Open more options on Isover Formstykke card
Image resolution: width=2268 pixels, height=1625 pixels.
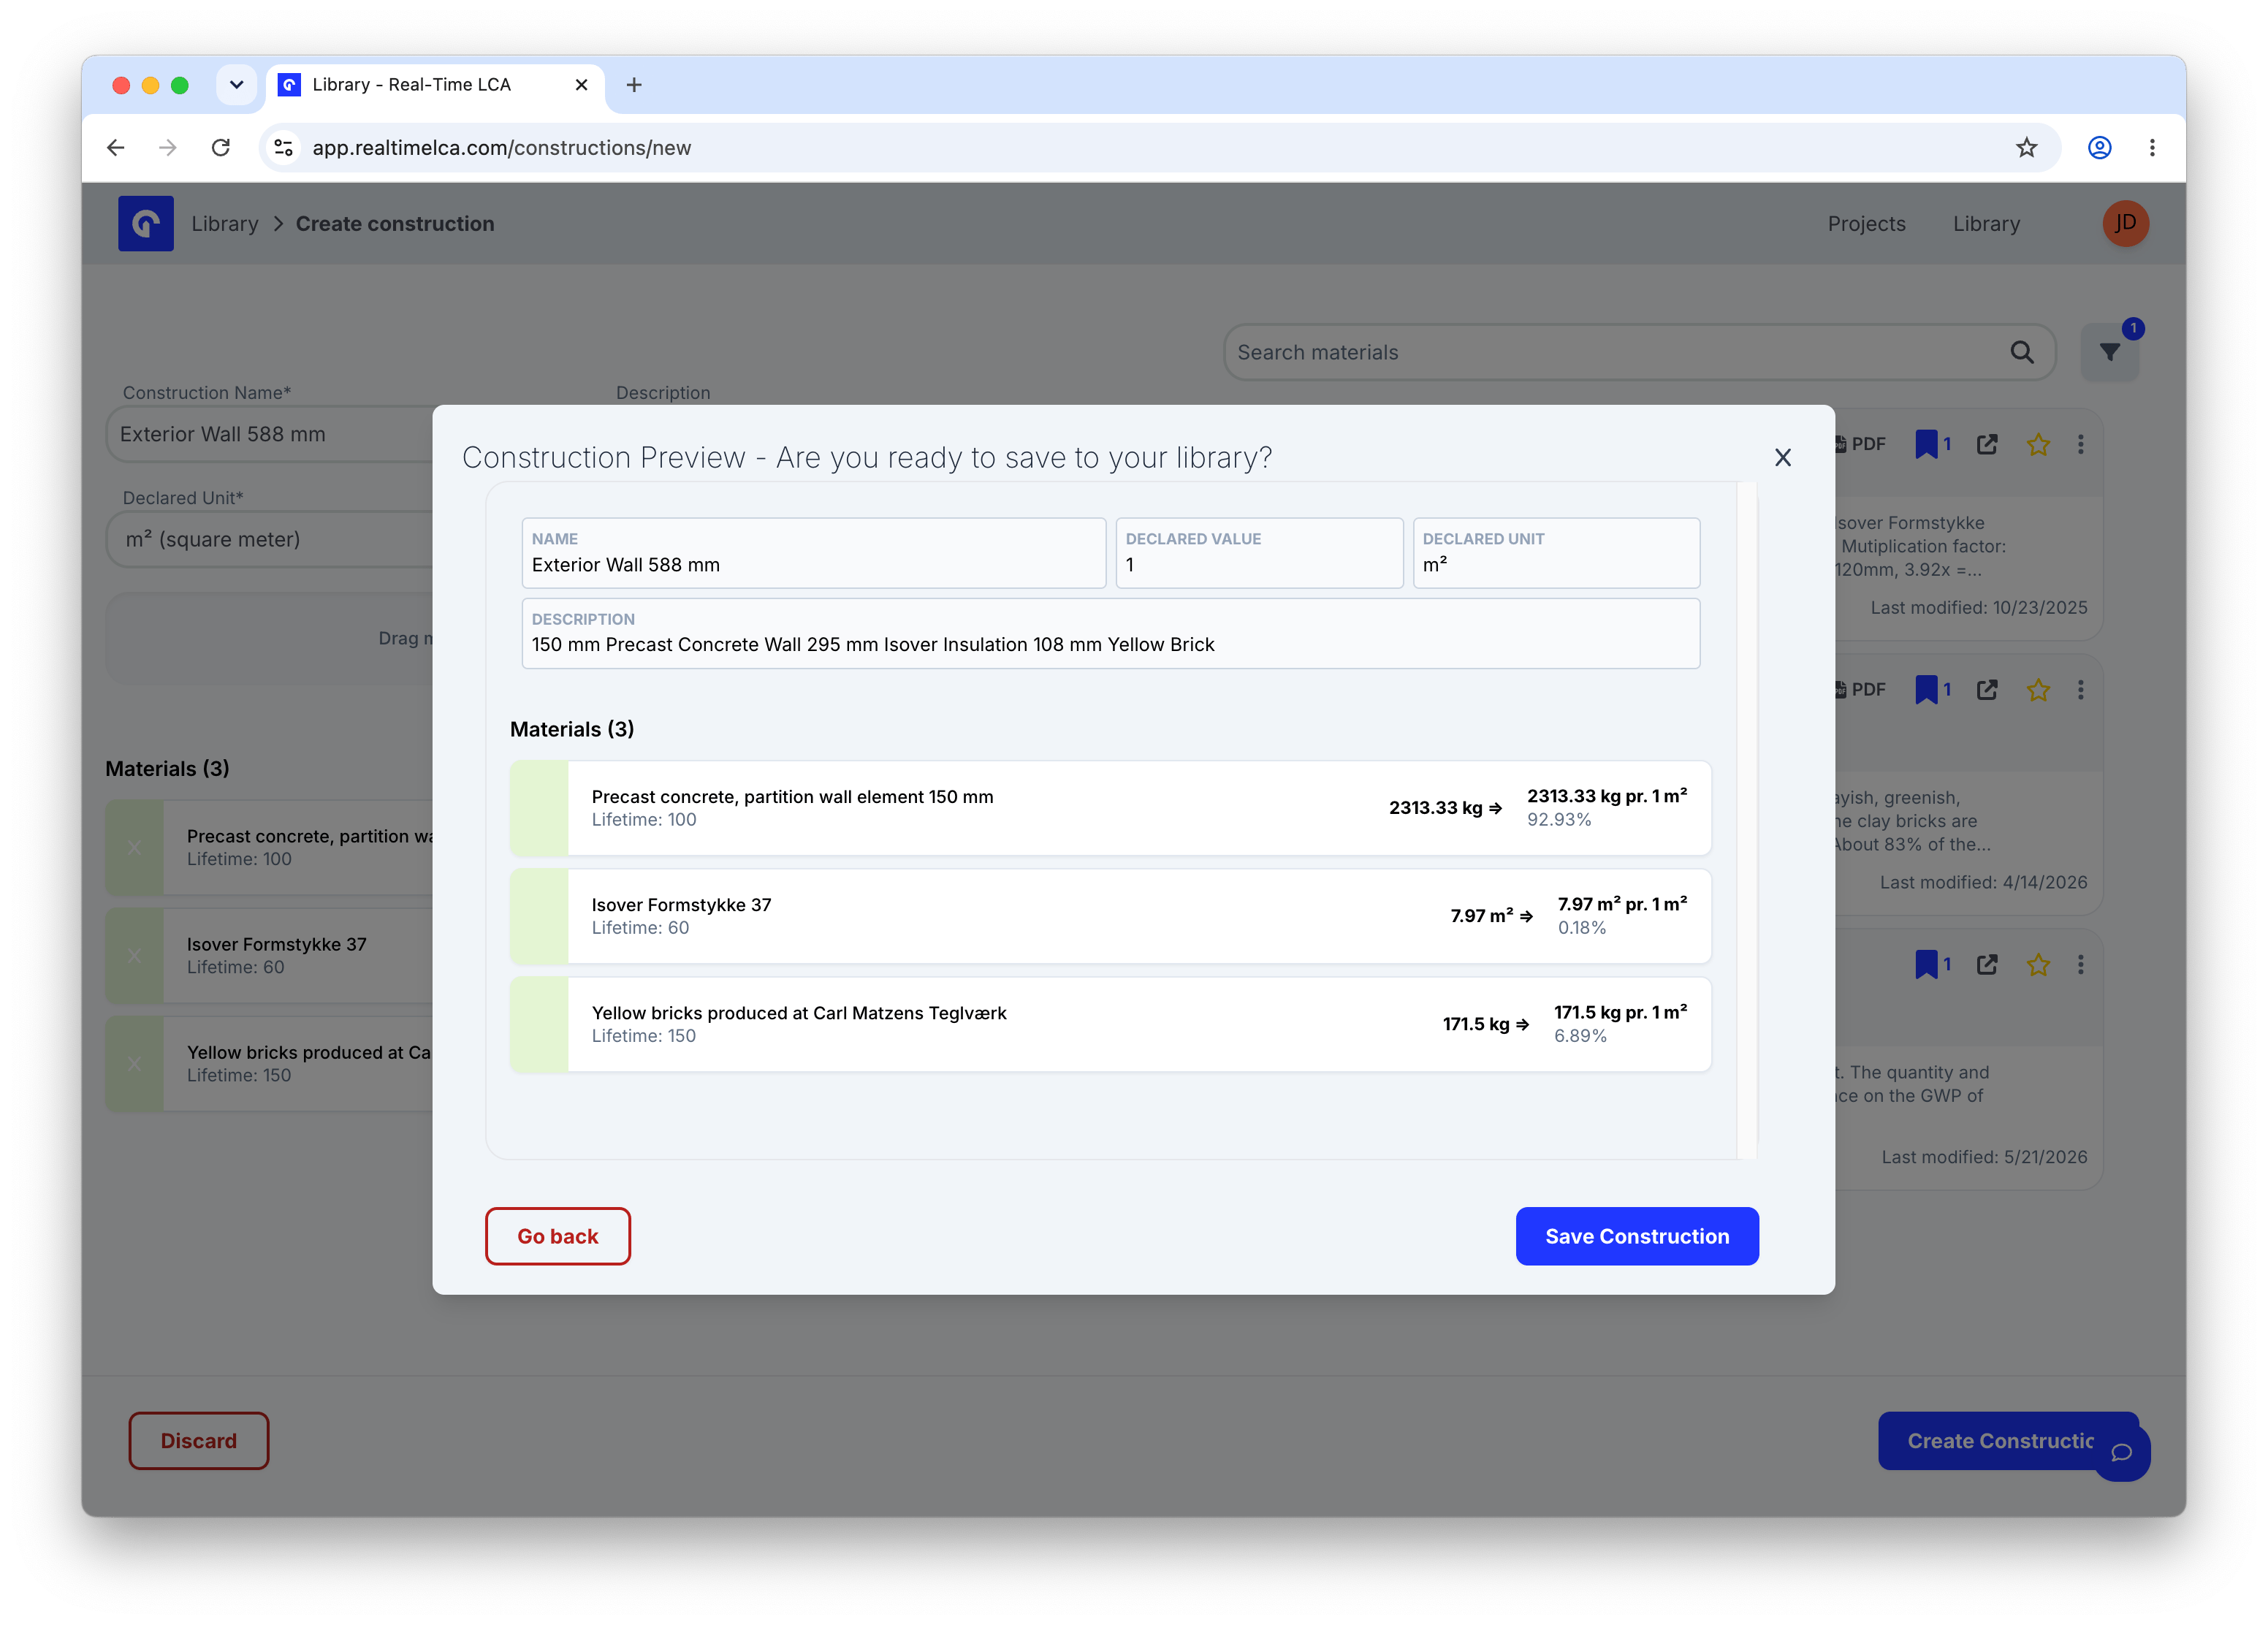point(2081,444)
